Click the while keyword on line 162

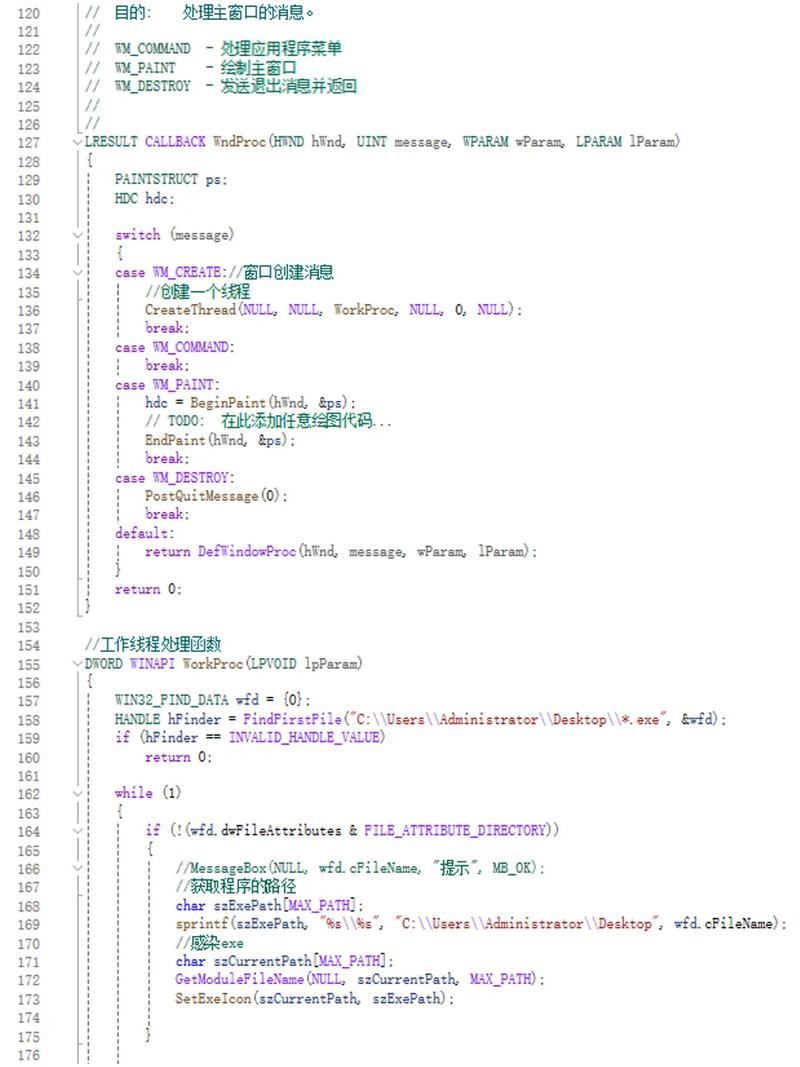coord(133,793)
